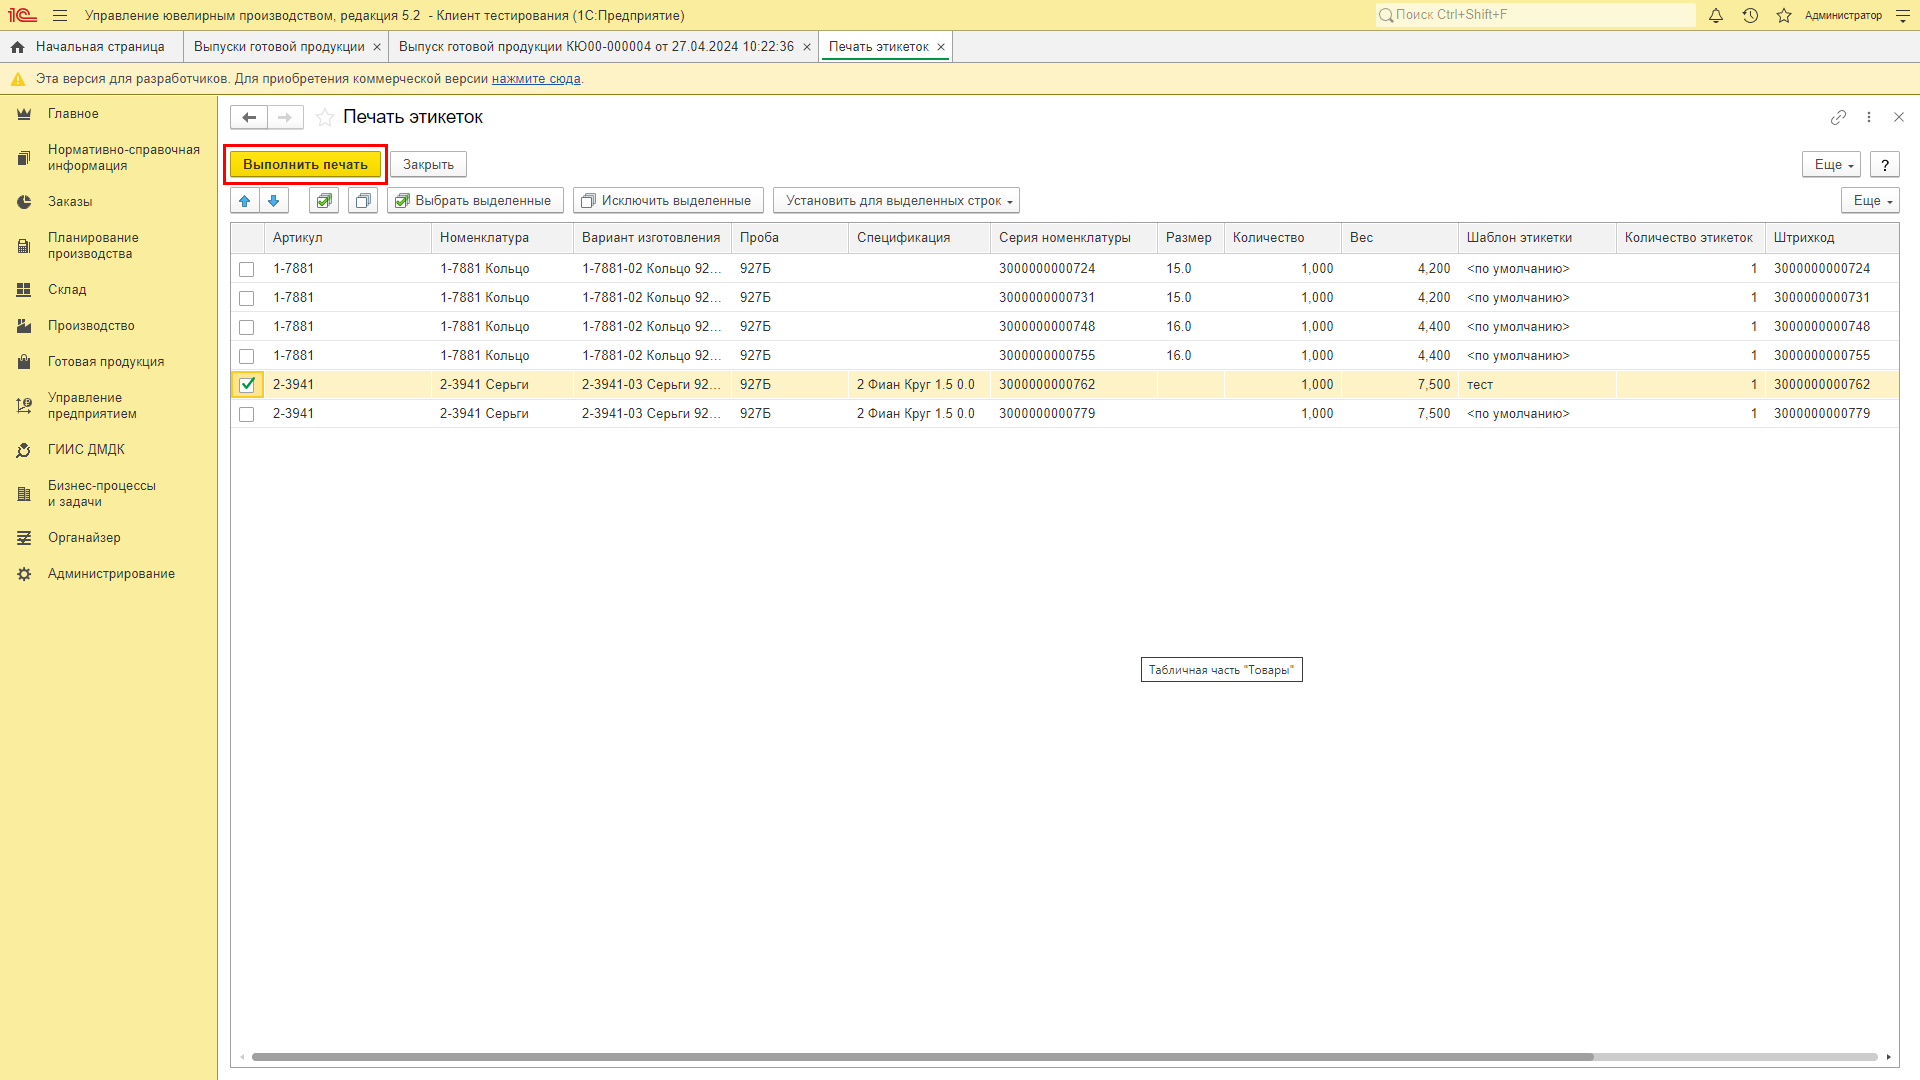Open the 1C main menu hamburger icon
Image resolution: width=1920 pixels, height=1080 pixels.
(60, 15)
